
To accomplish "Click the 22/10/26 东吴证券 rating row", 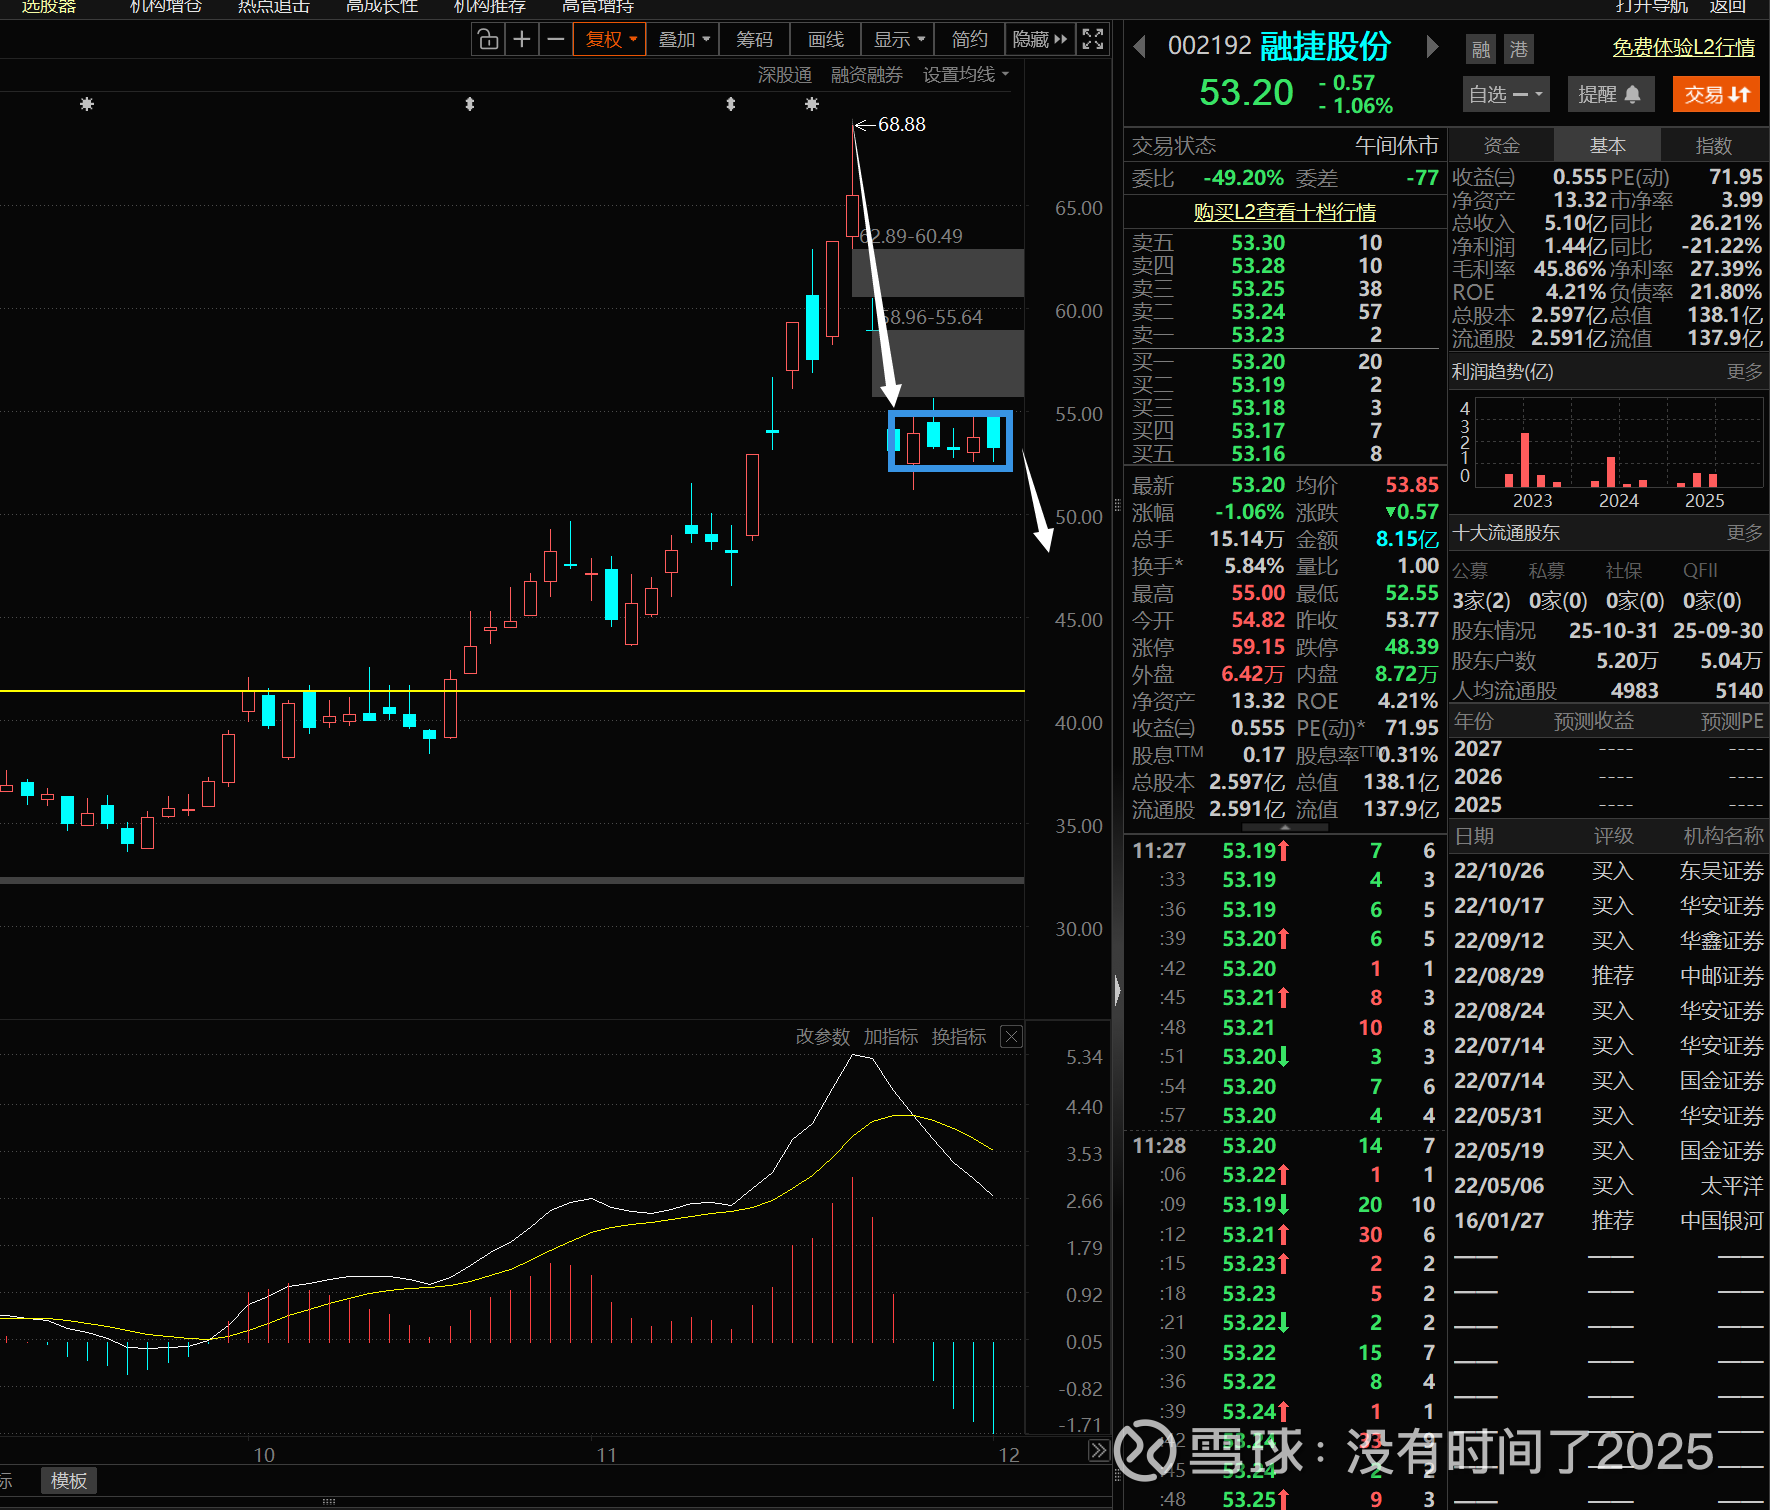I will (x=1608, y=871).
